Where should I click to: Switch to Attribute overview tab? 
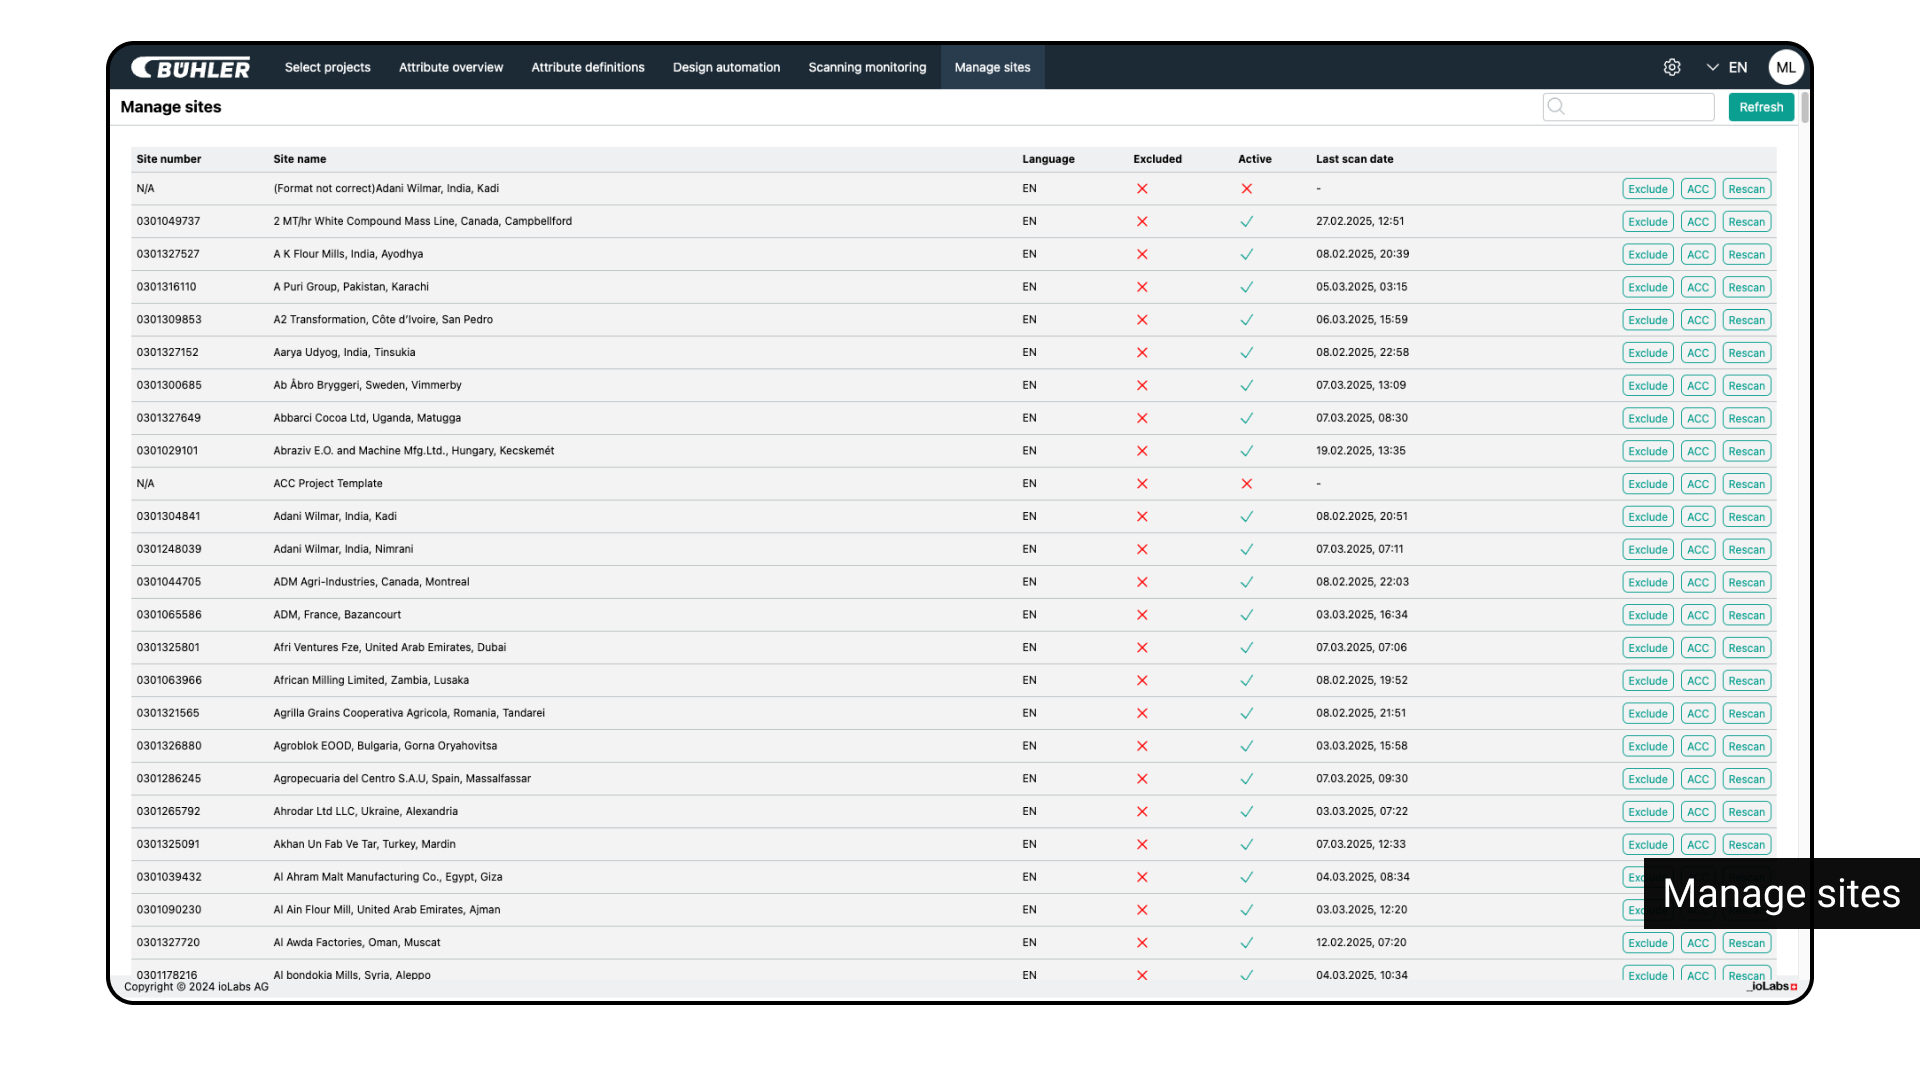coord(451,67)
